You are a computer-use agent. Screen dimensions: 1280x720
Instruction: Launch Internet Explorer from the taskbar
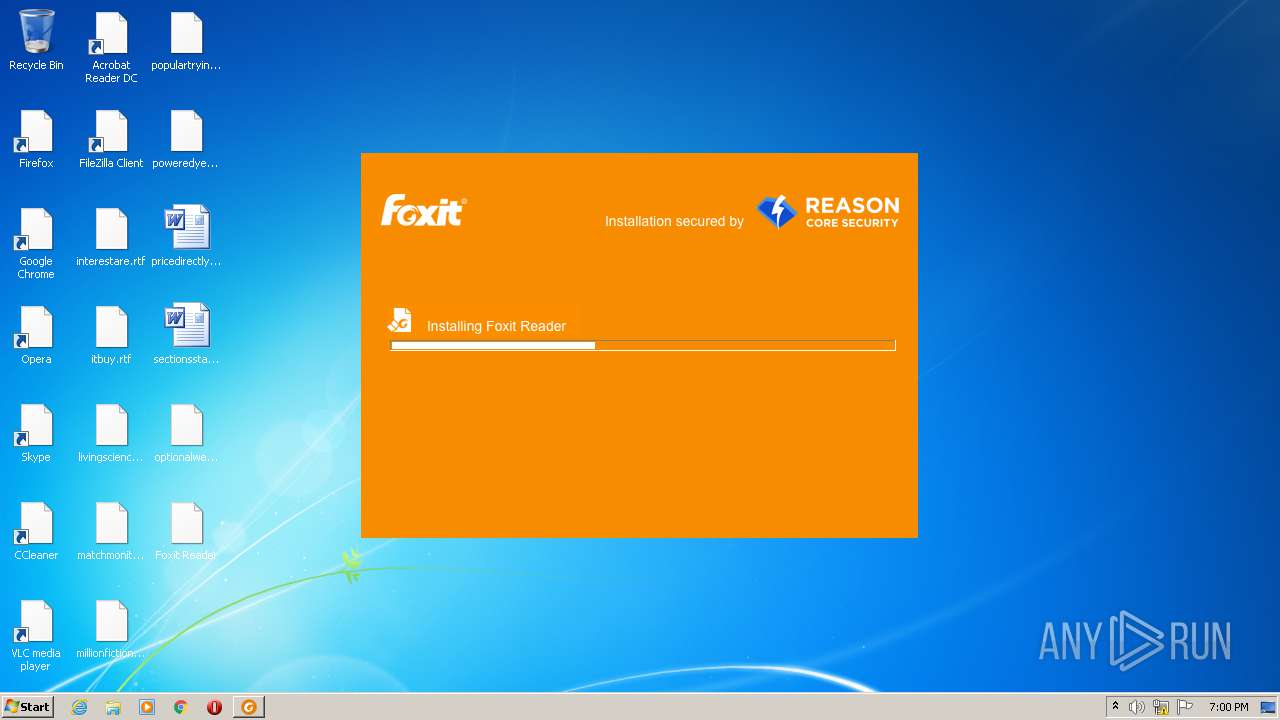click(79, 707)
